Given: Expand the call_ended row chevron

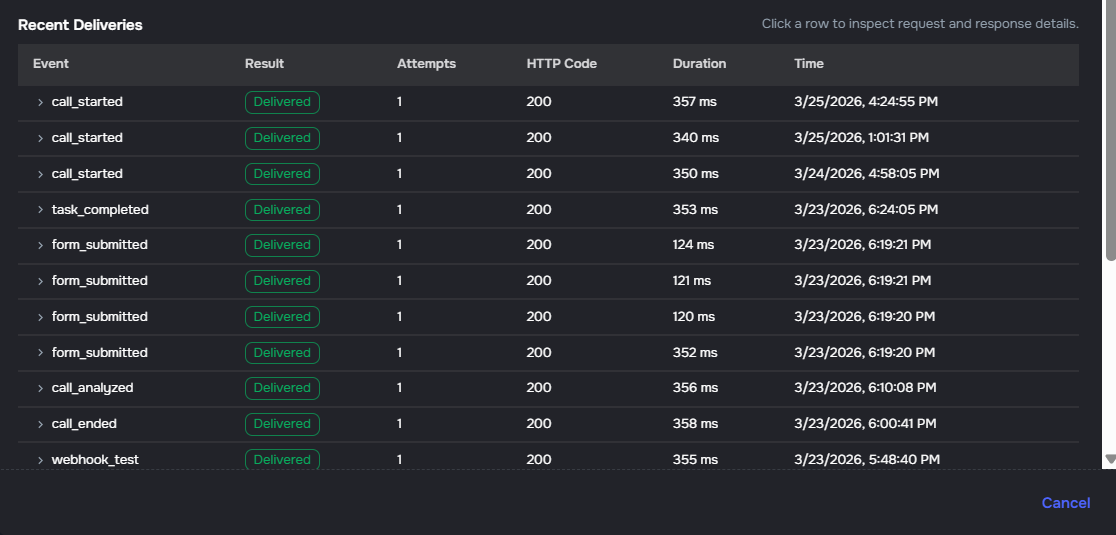Looking at the screenshot, I should pos(41,424).
